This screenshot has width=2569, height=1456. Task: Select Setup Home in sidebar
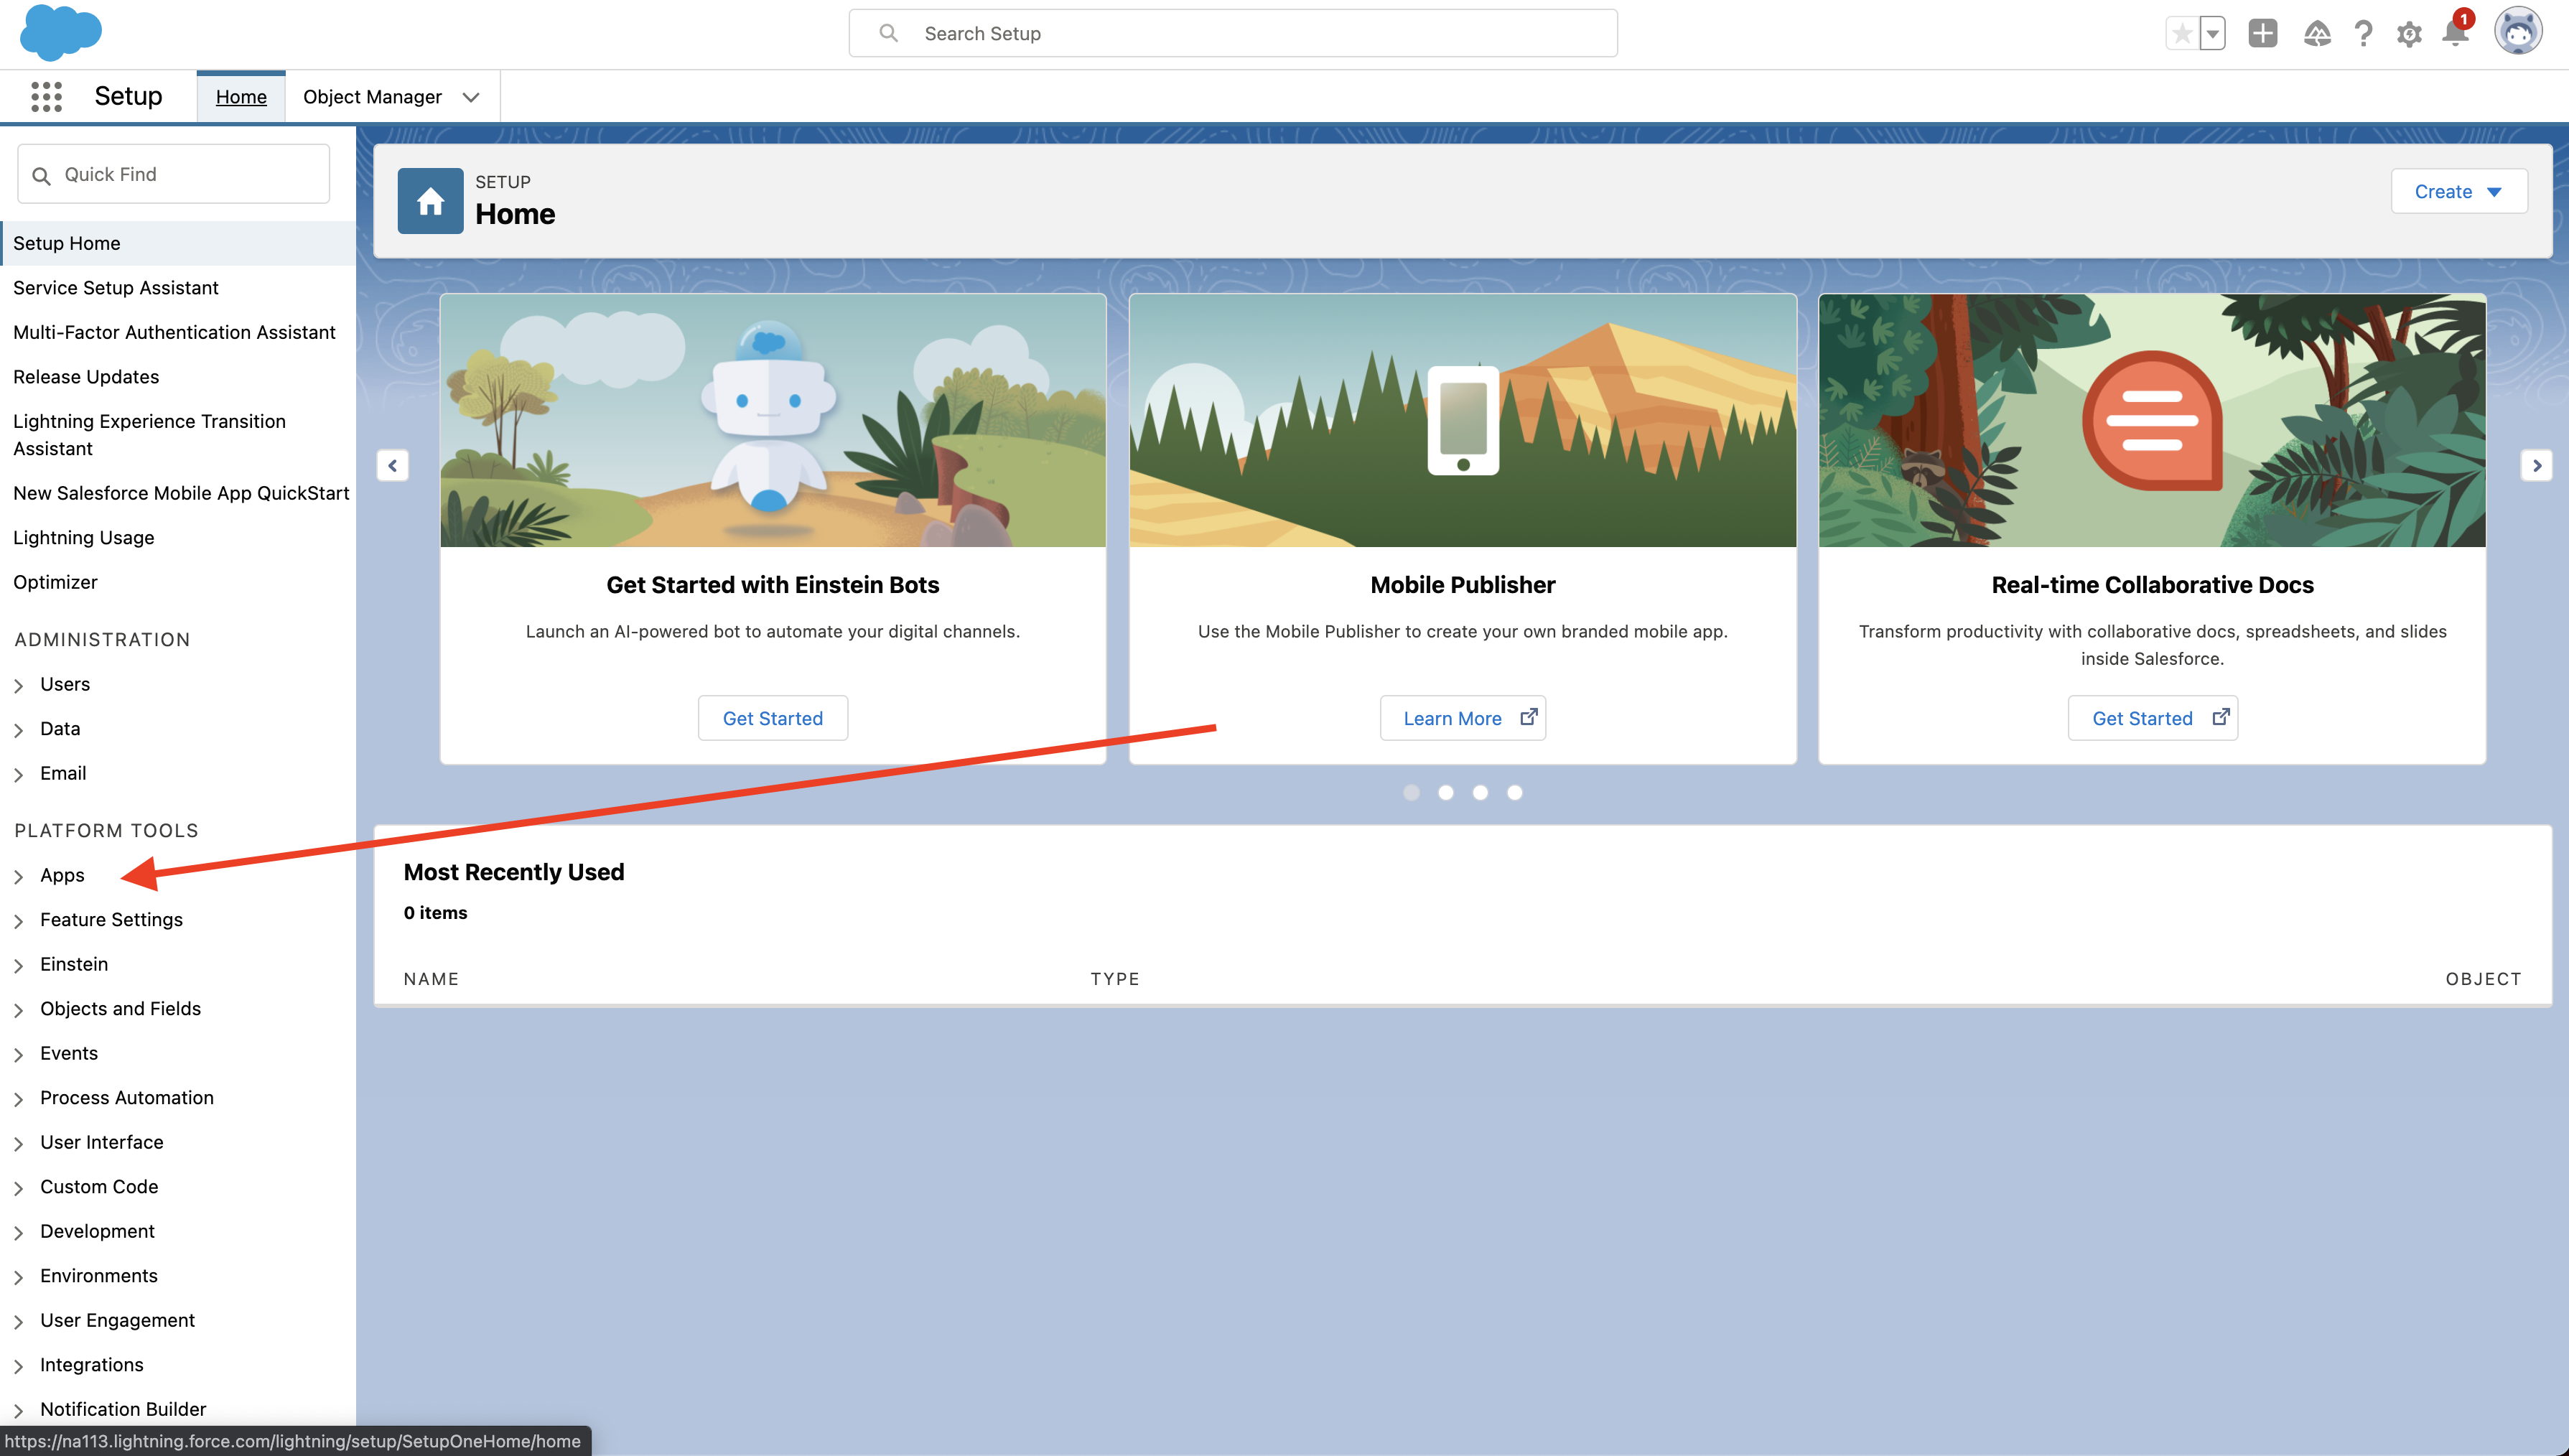point(178,243)
